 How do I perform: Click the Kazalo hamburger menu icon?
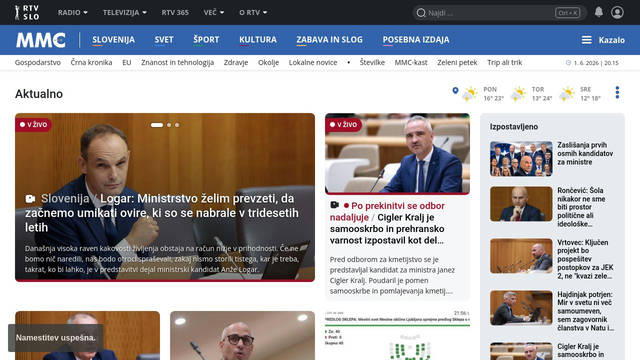(587, 40)
